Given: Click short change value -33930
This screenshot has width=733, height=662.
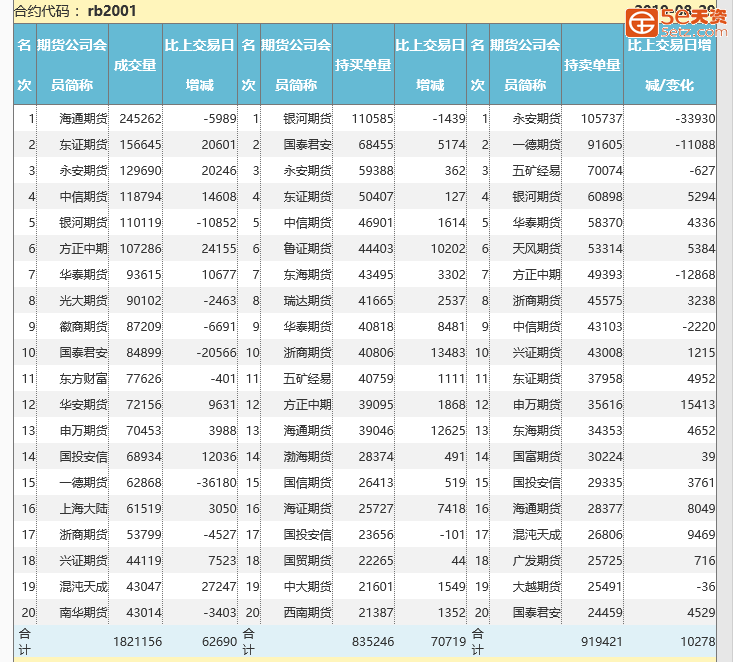Looking at the screenshot, I should click(695, 119).
